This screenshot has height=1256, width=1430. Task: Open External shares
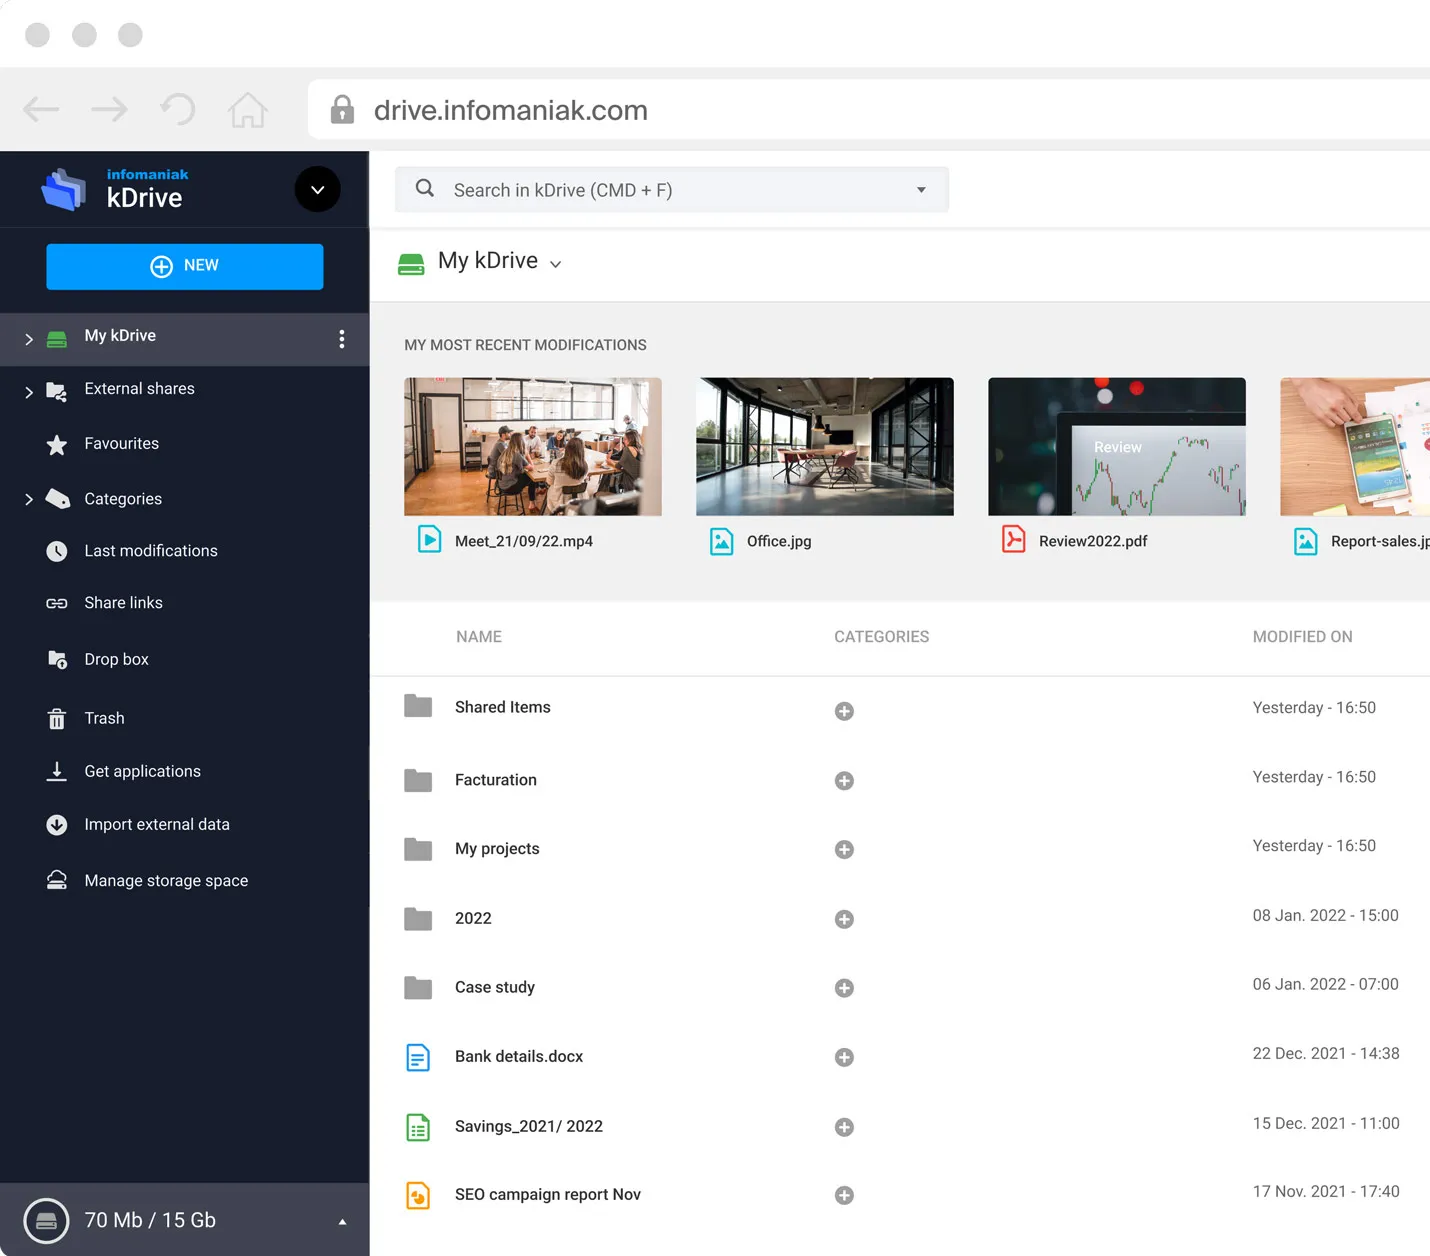[139, 389]
